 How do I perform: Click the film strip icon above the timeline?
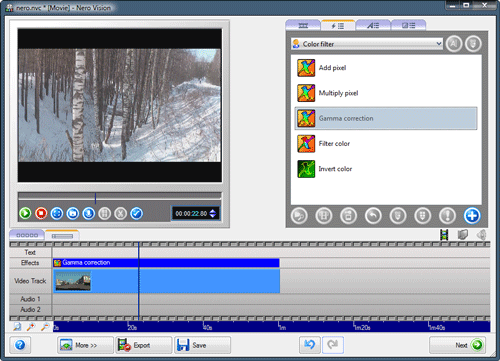pos(444,235)
